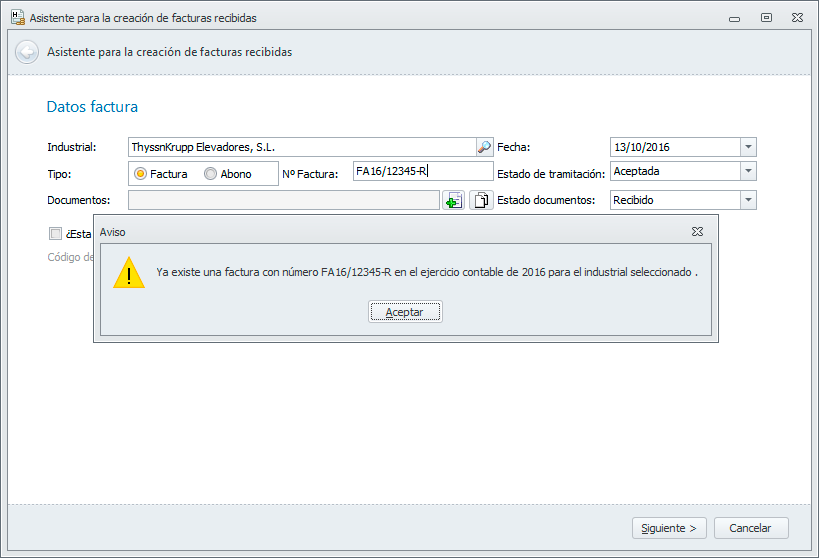Expand Estado documentos dropdown arrow
The image size is (819, 558).
(748, 200)
